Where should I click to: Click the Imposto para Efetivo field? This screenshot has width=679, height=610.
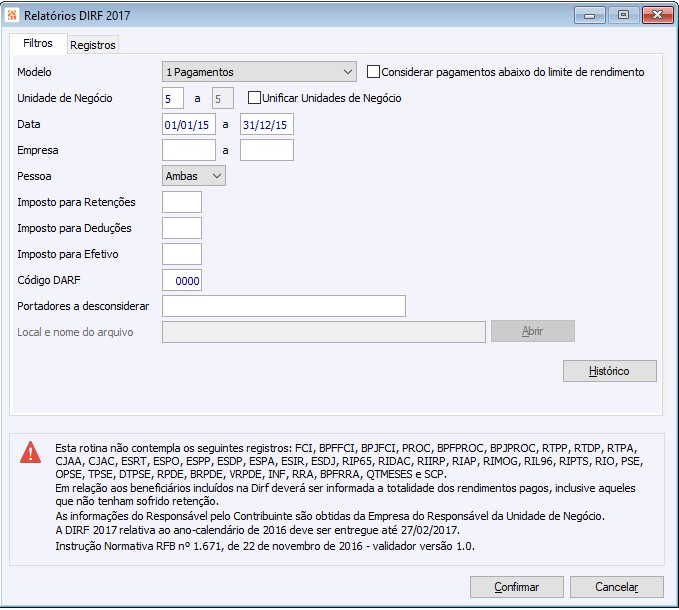coord(182,254)
